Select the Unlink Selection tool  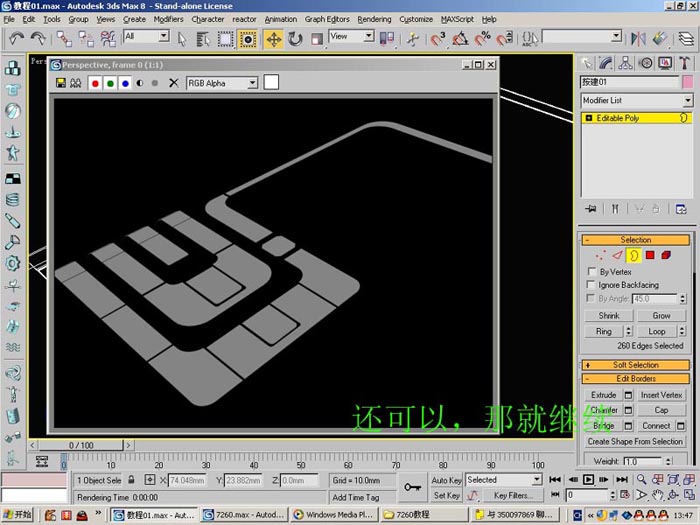pyautogui.click(x=86, y=38)
